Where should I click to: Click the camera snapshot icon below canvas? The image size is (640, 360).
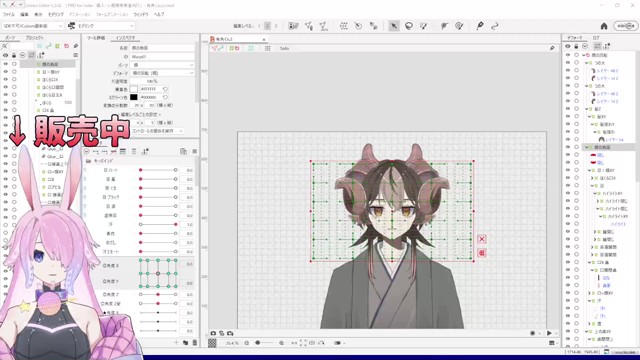(x=213, y=333)
